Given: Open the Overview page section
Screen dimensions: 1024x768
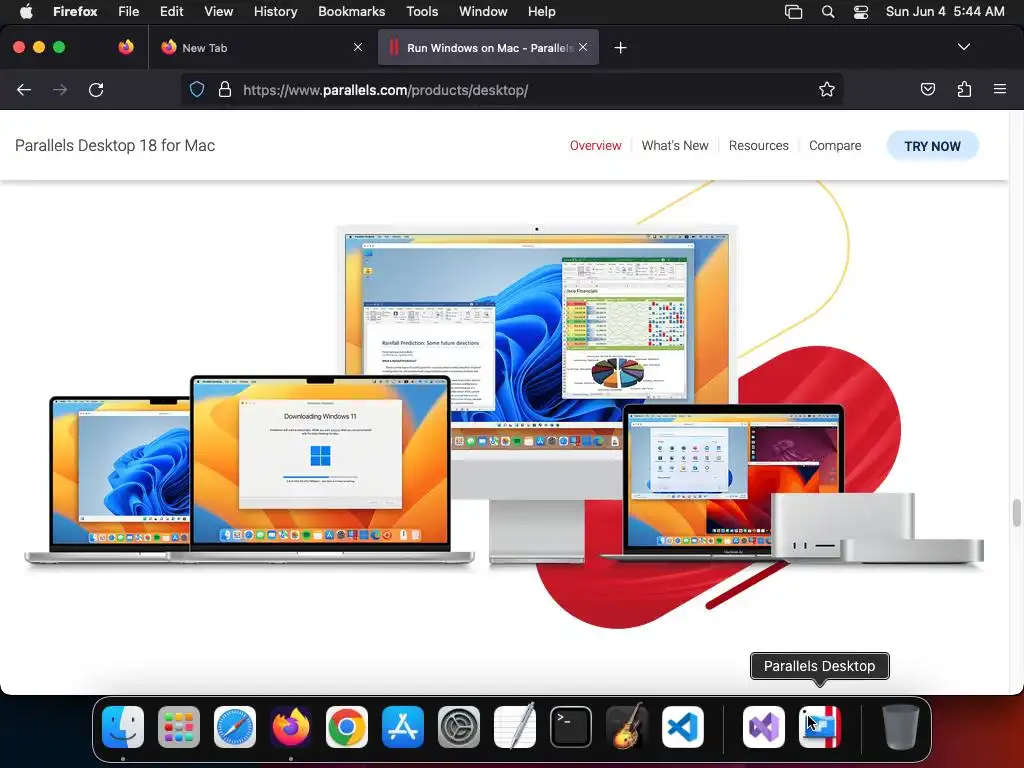Looking at the screenshot, I should 596,146.
